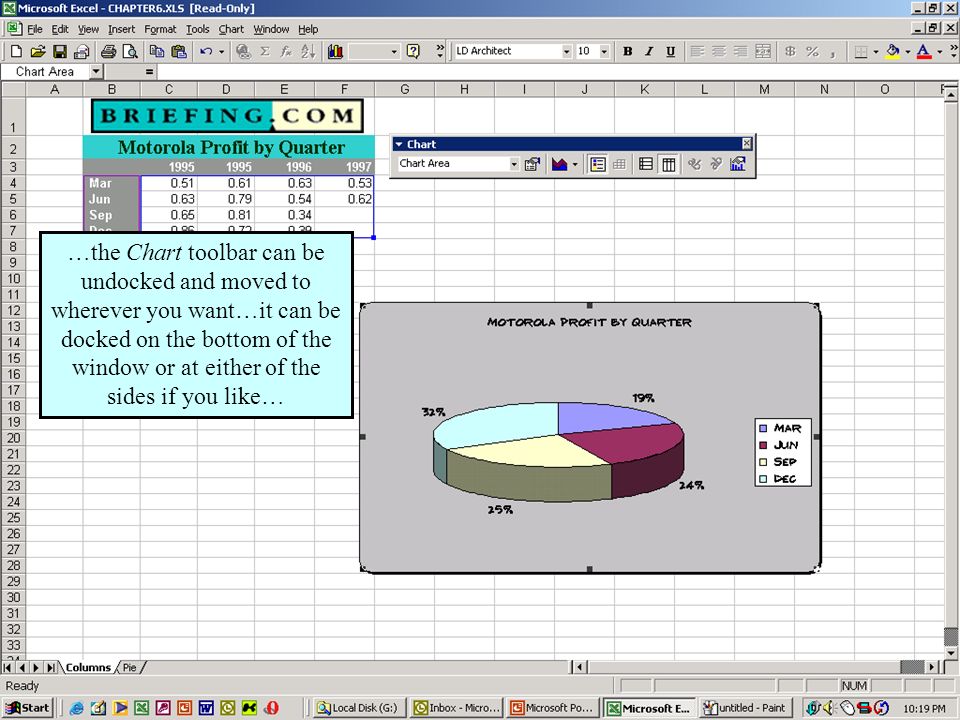The height and width of the screenshot is (720, 960).
Task: Switch to the Pie sheet tab
Action: tap(129, 667)
